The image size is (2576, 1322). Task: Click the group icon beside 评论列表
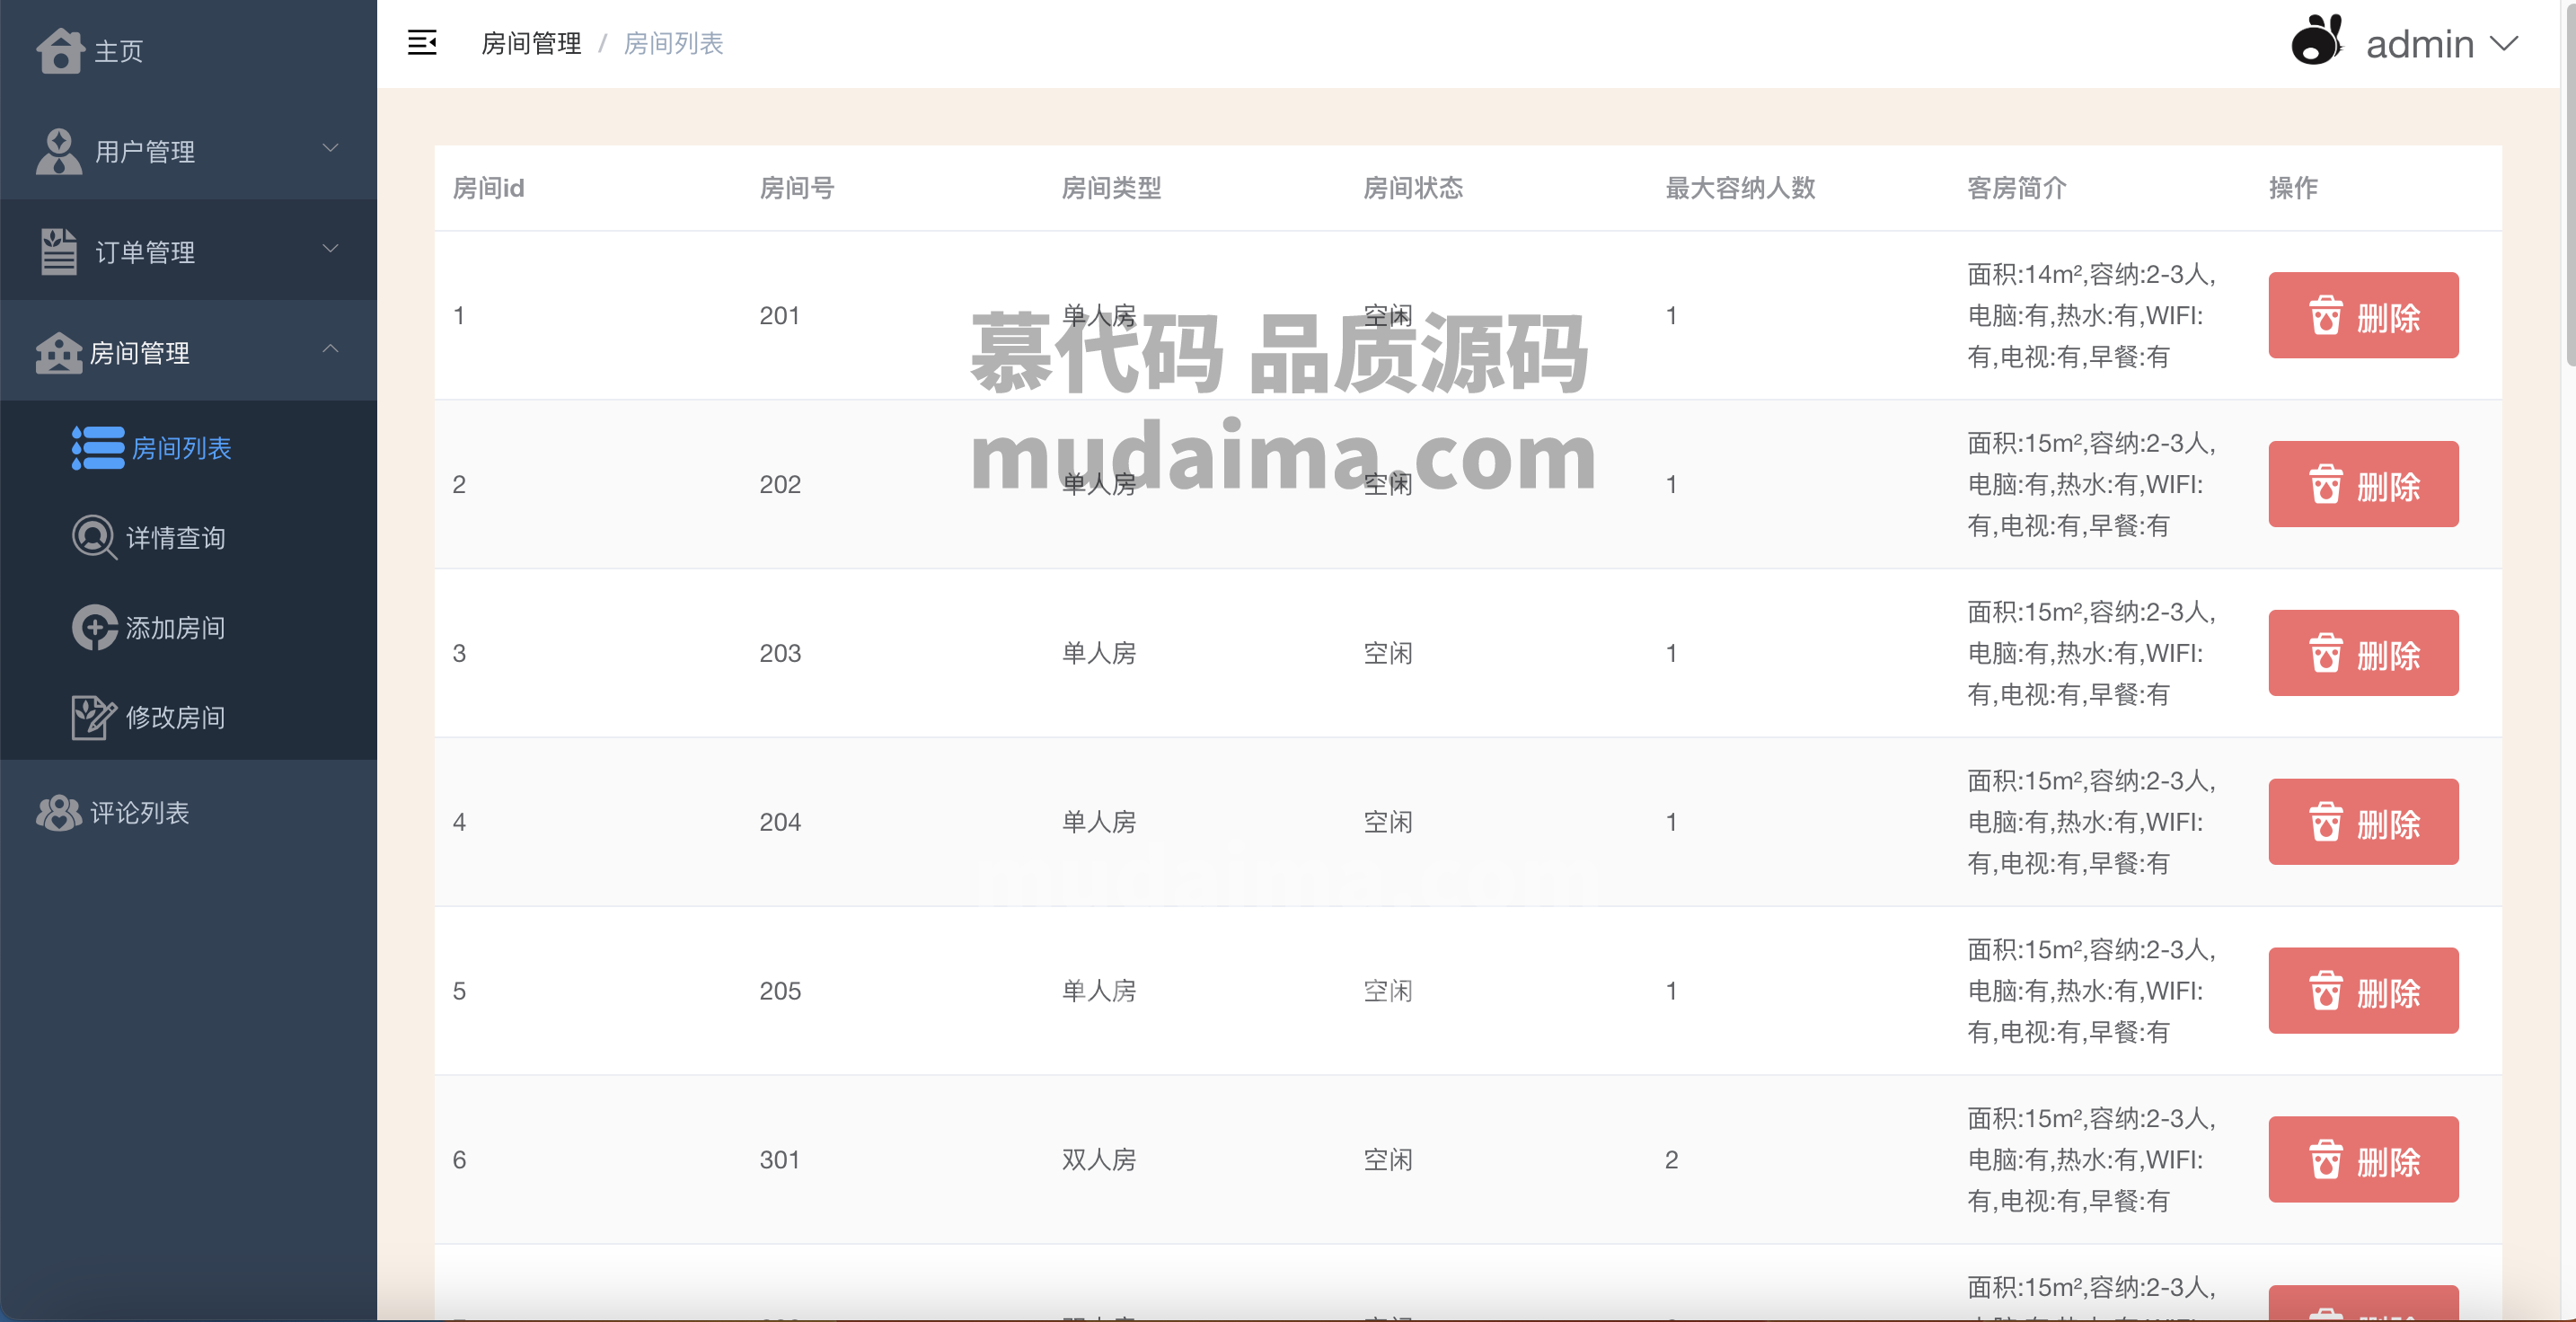point(59,812)
